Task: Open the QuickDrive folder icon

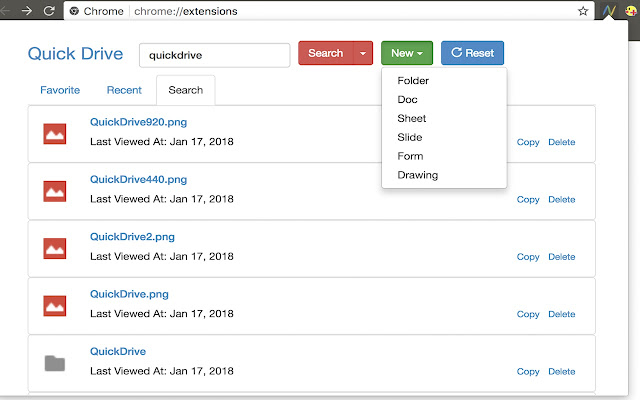Action: click(x=55, y=363)
